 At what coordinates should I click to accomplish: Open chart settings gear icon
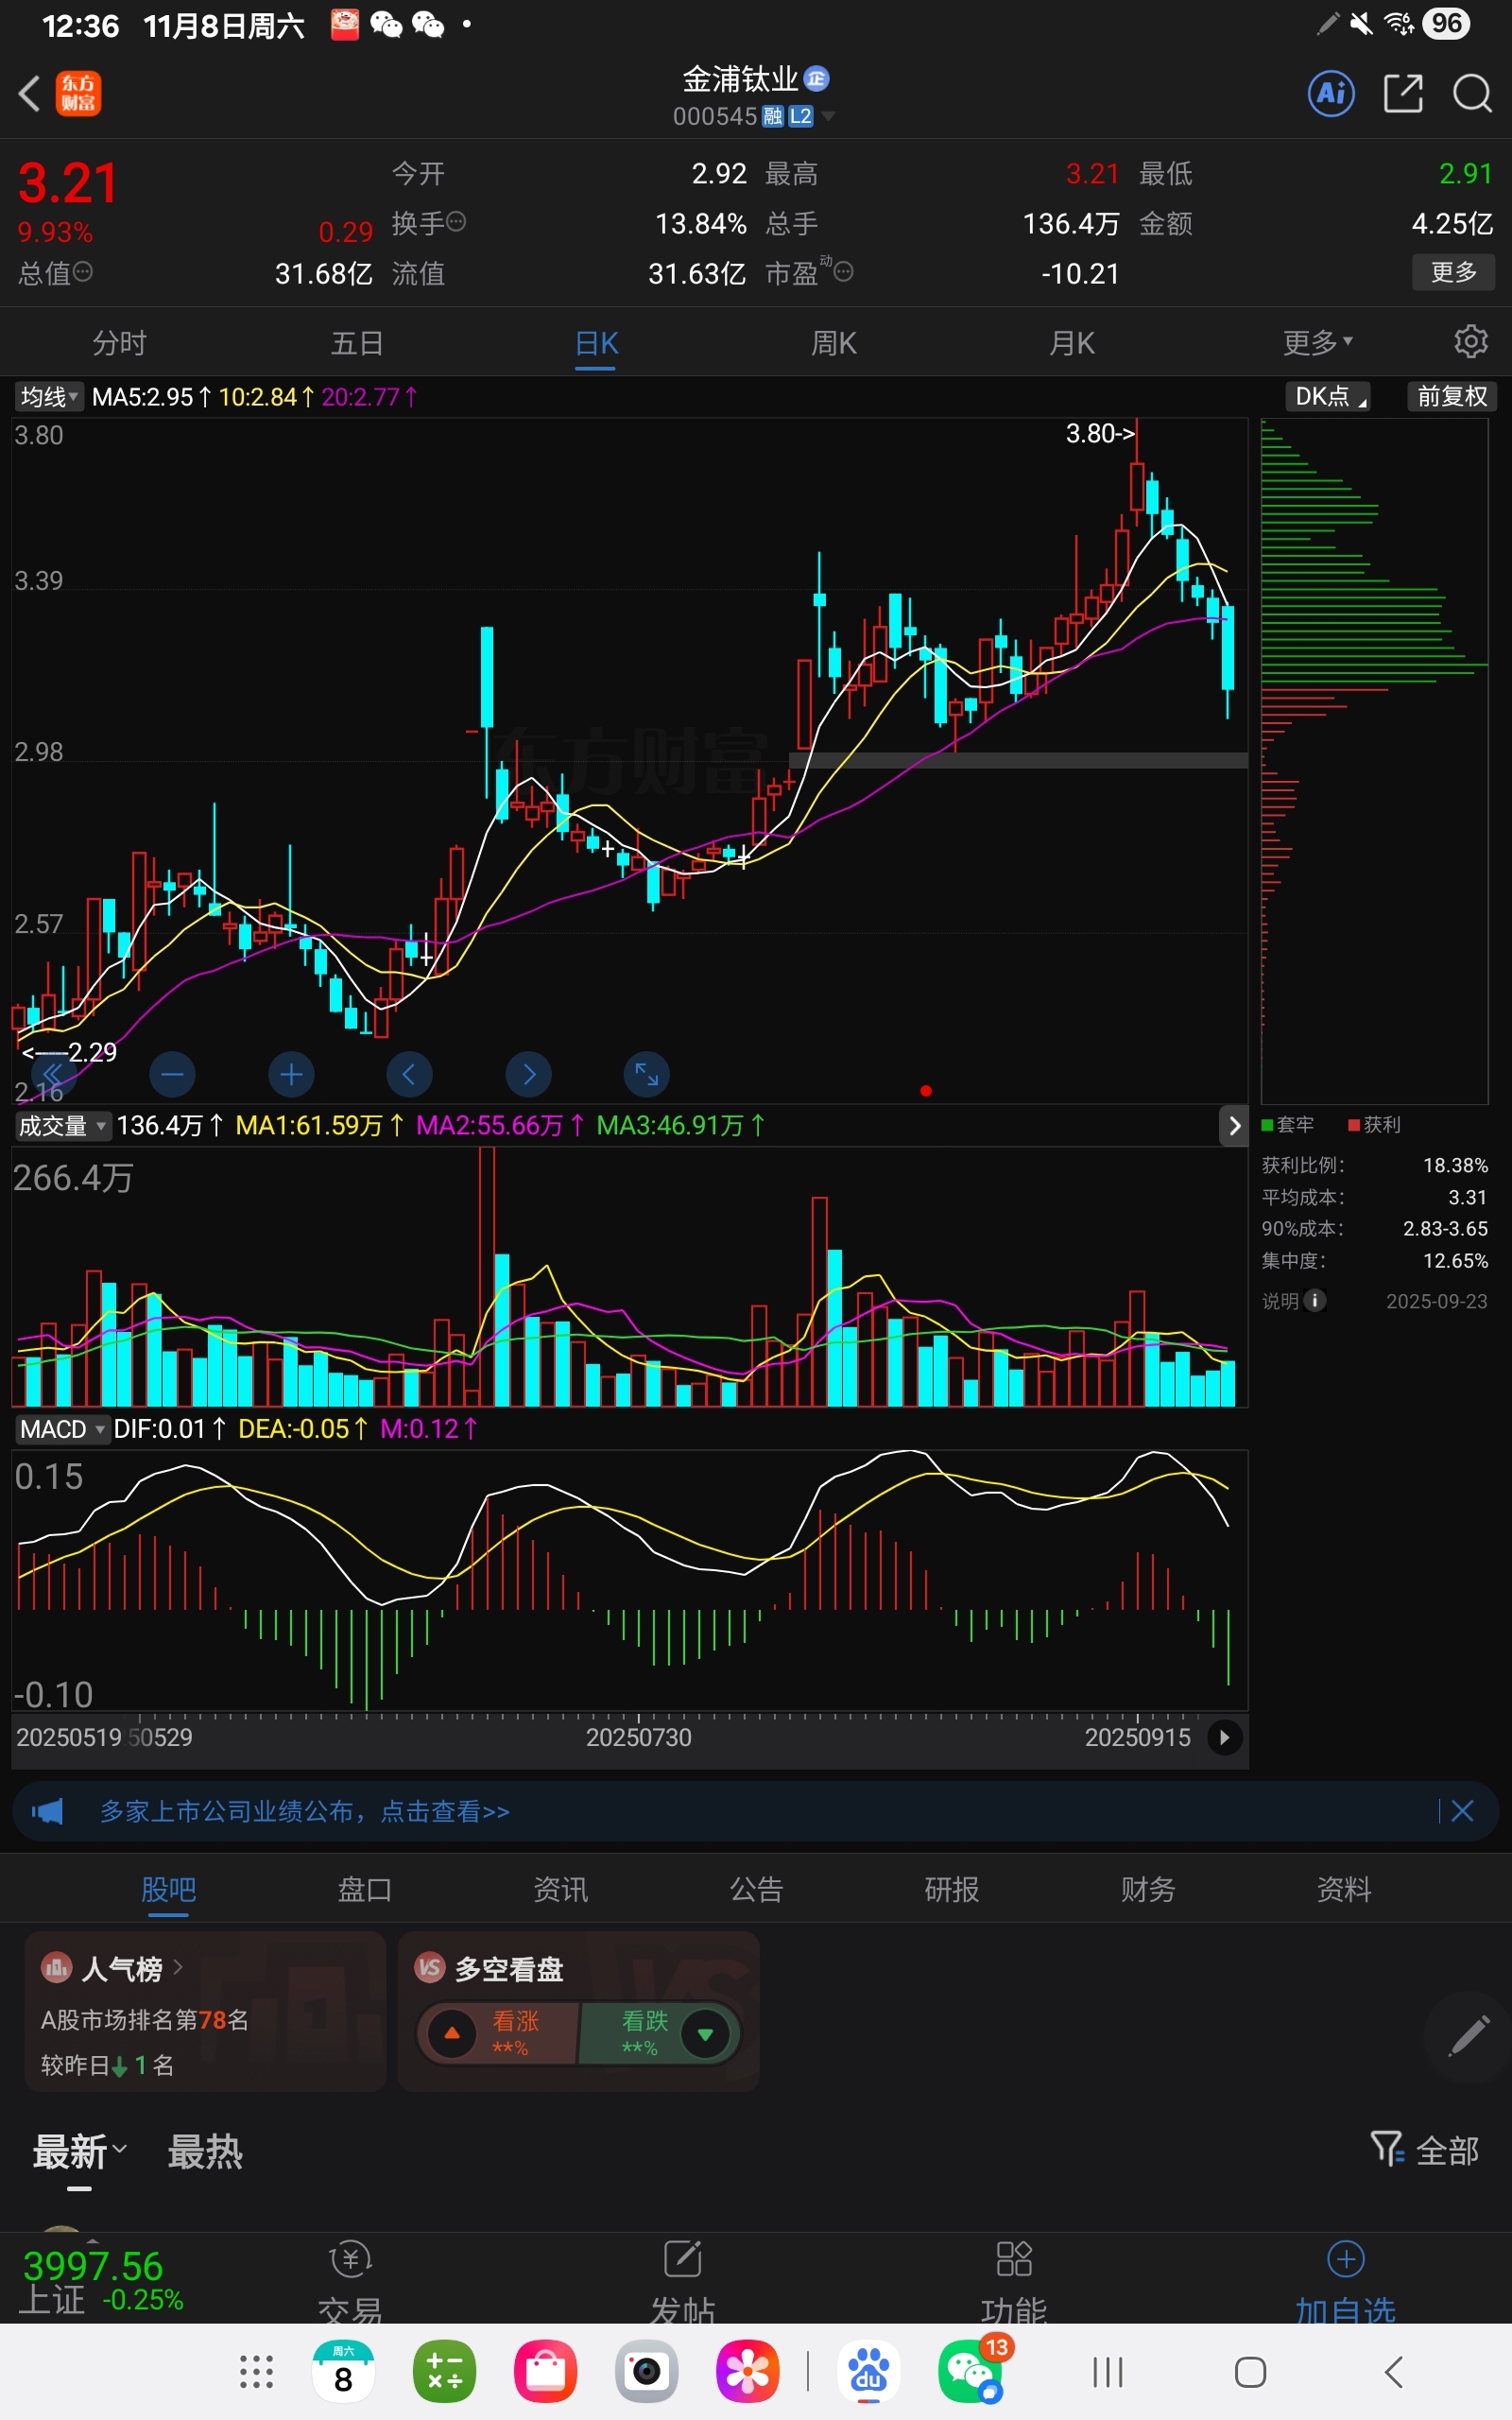(x=1470, y=342)
